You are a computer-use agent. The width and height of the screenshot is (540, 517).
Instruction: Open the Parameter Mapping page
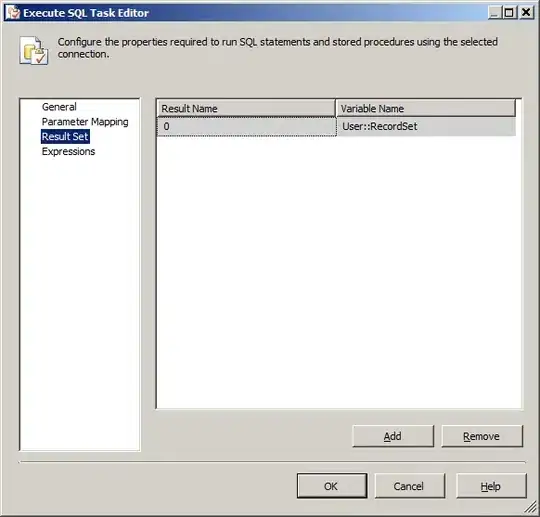pos(85,122)
